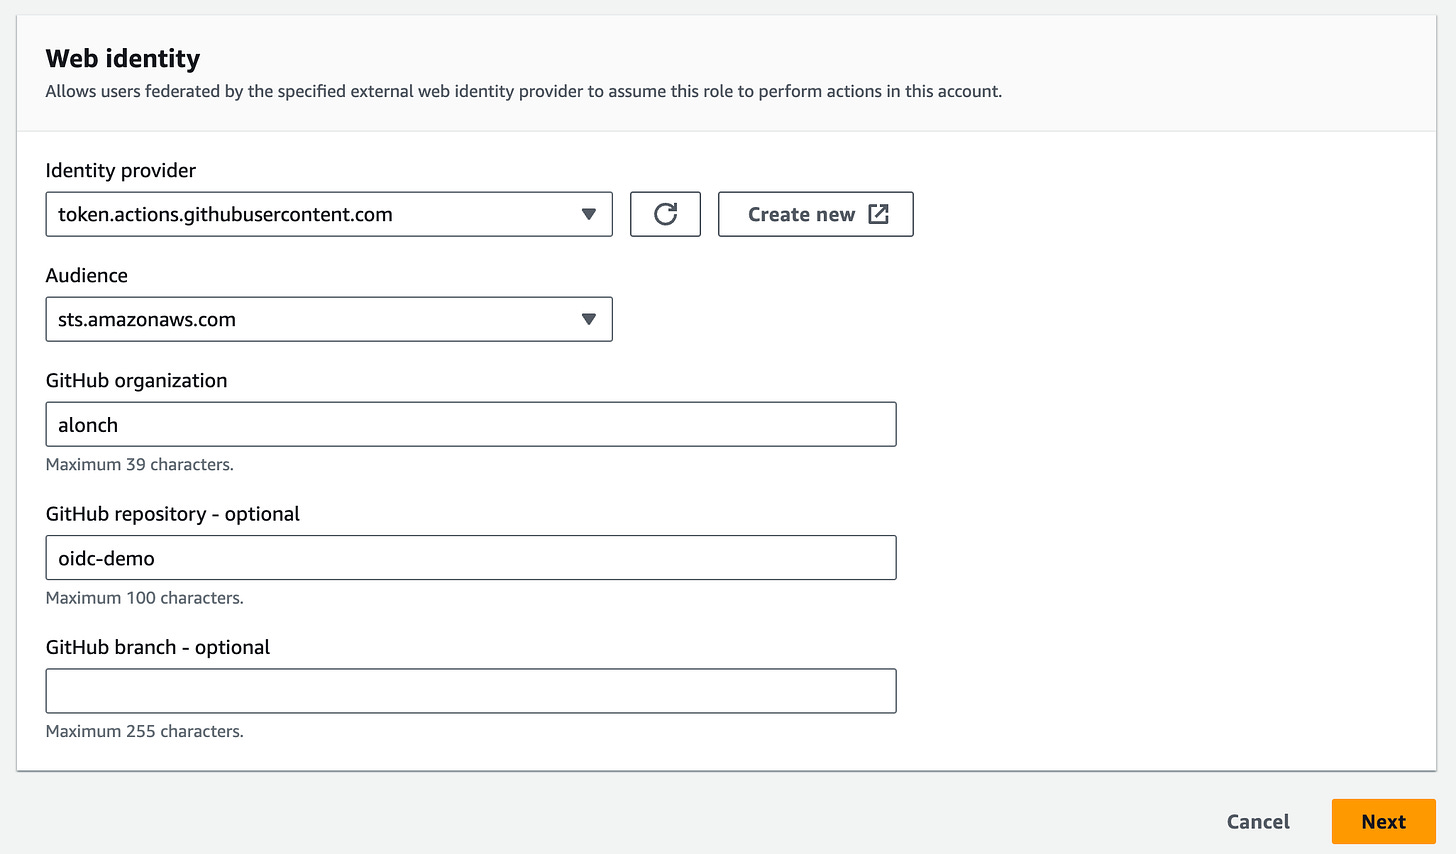The width and height of the screenshot is (1456, 854).
Task: Focus the GitHub repository field containing oidc-demo
Action: pyautogui.click(x=471, y=558)
